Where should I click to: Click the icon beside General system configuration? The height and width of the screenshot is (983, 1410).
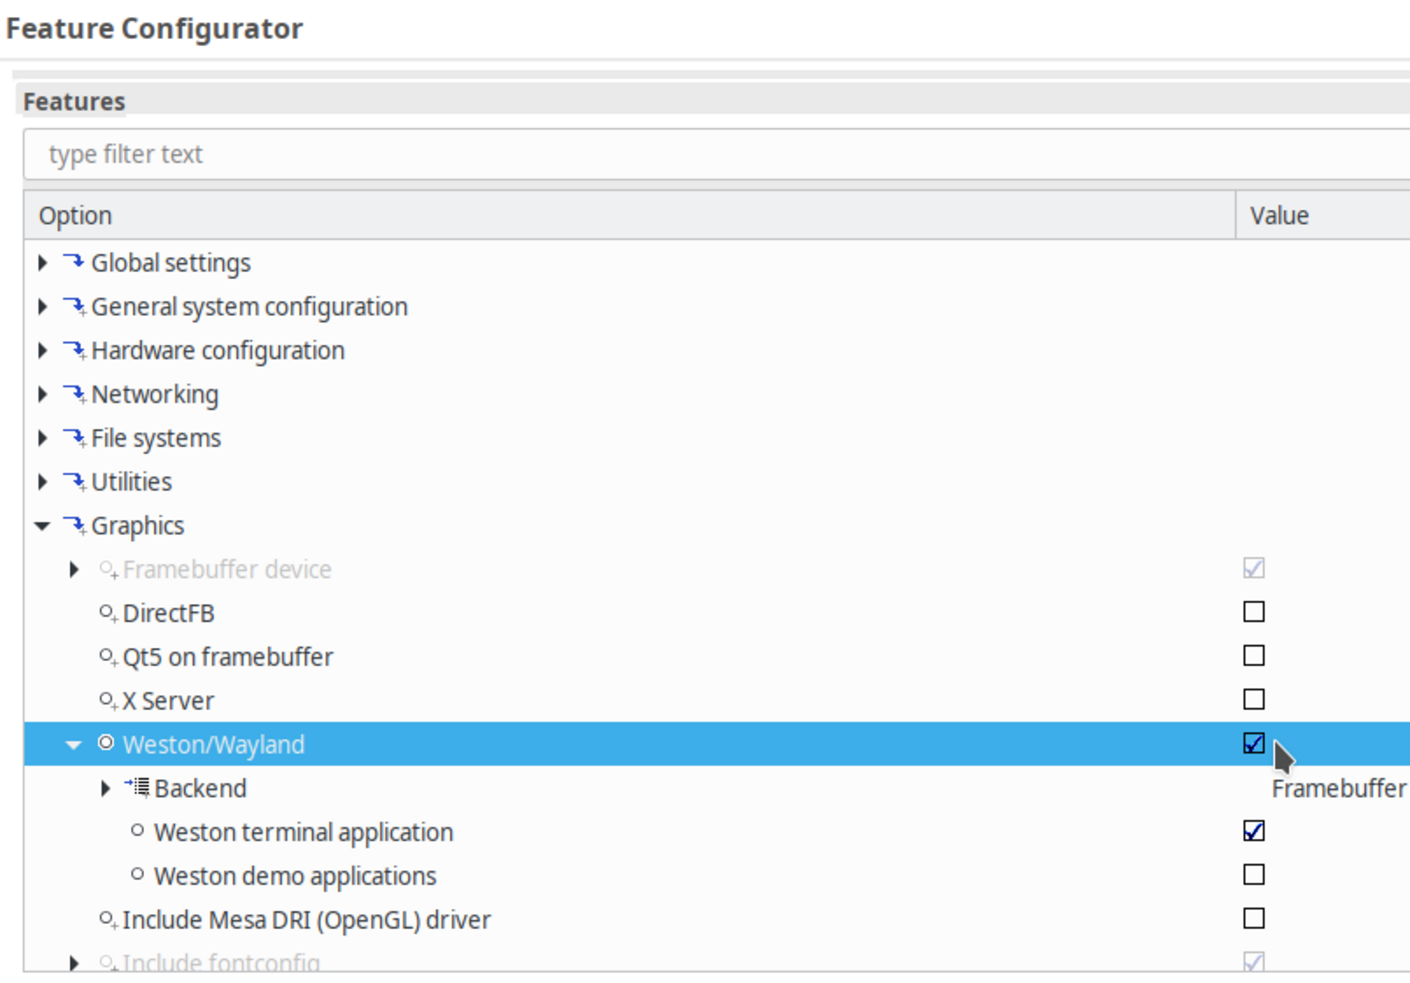[72, 306]
